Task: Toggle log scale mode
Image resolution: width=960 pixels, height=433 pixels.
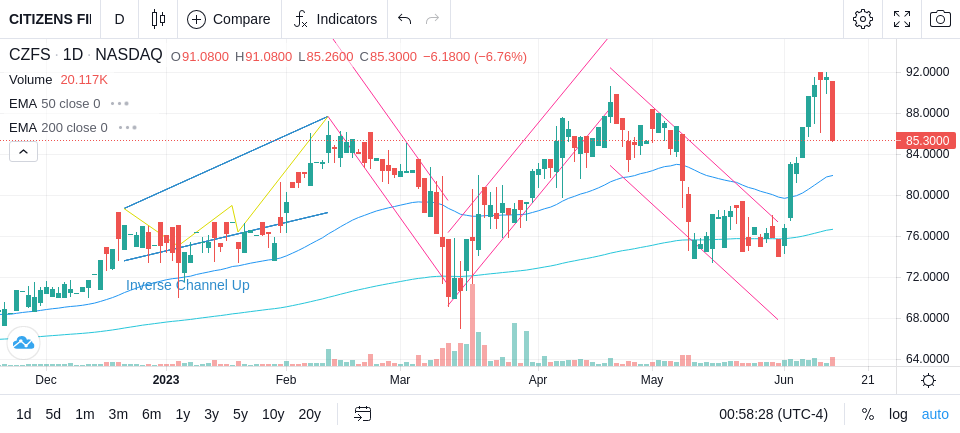Action: (x=898, y=414)
